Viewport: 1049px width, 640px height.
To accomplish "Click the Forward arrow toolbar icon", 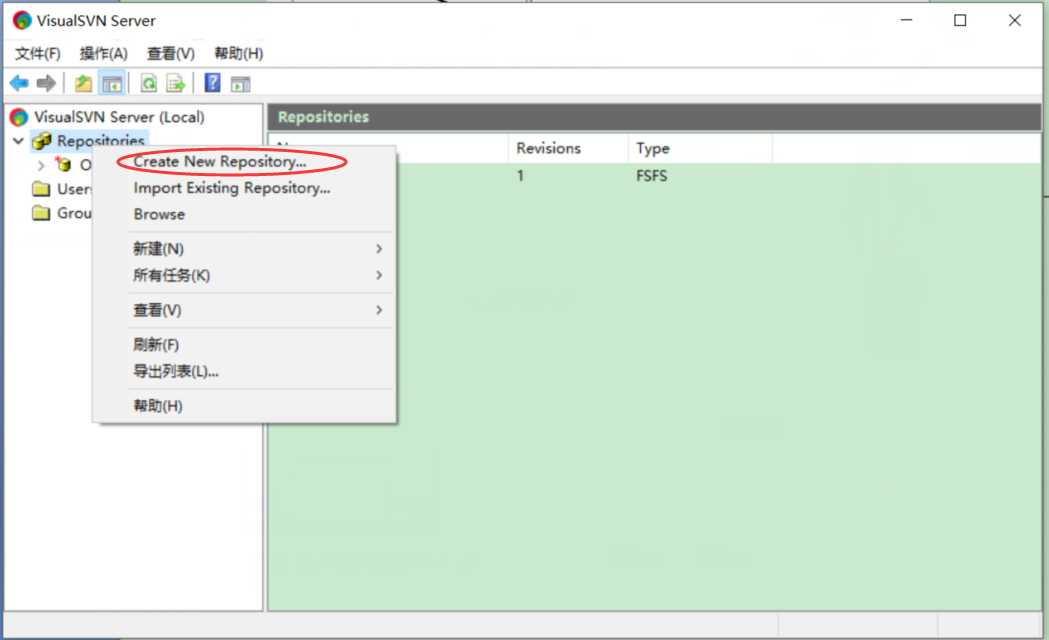I will 45,83.
